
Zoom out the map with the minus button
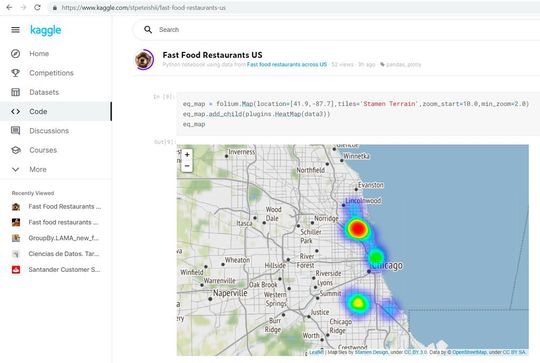pyautogui.click(x=187, y=166)
